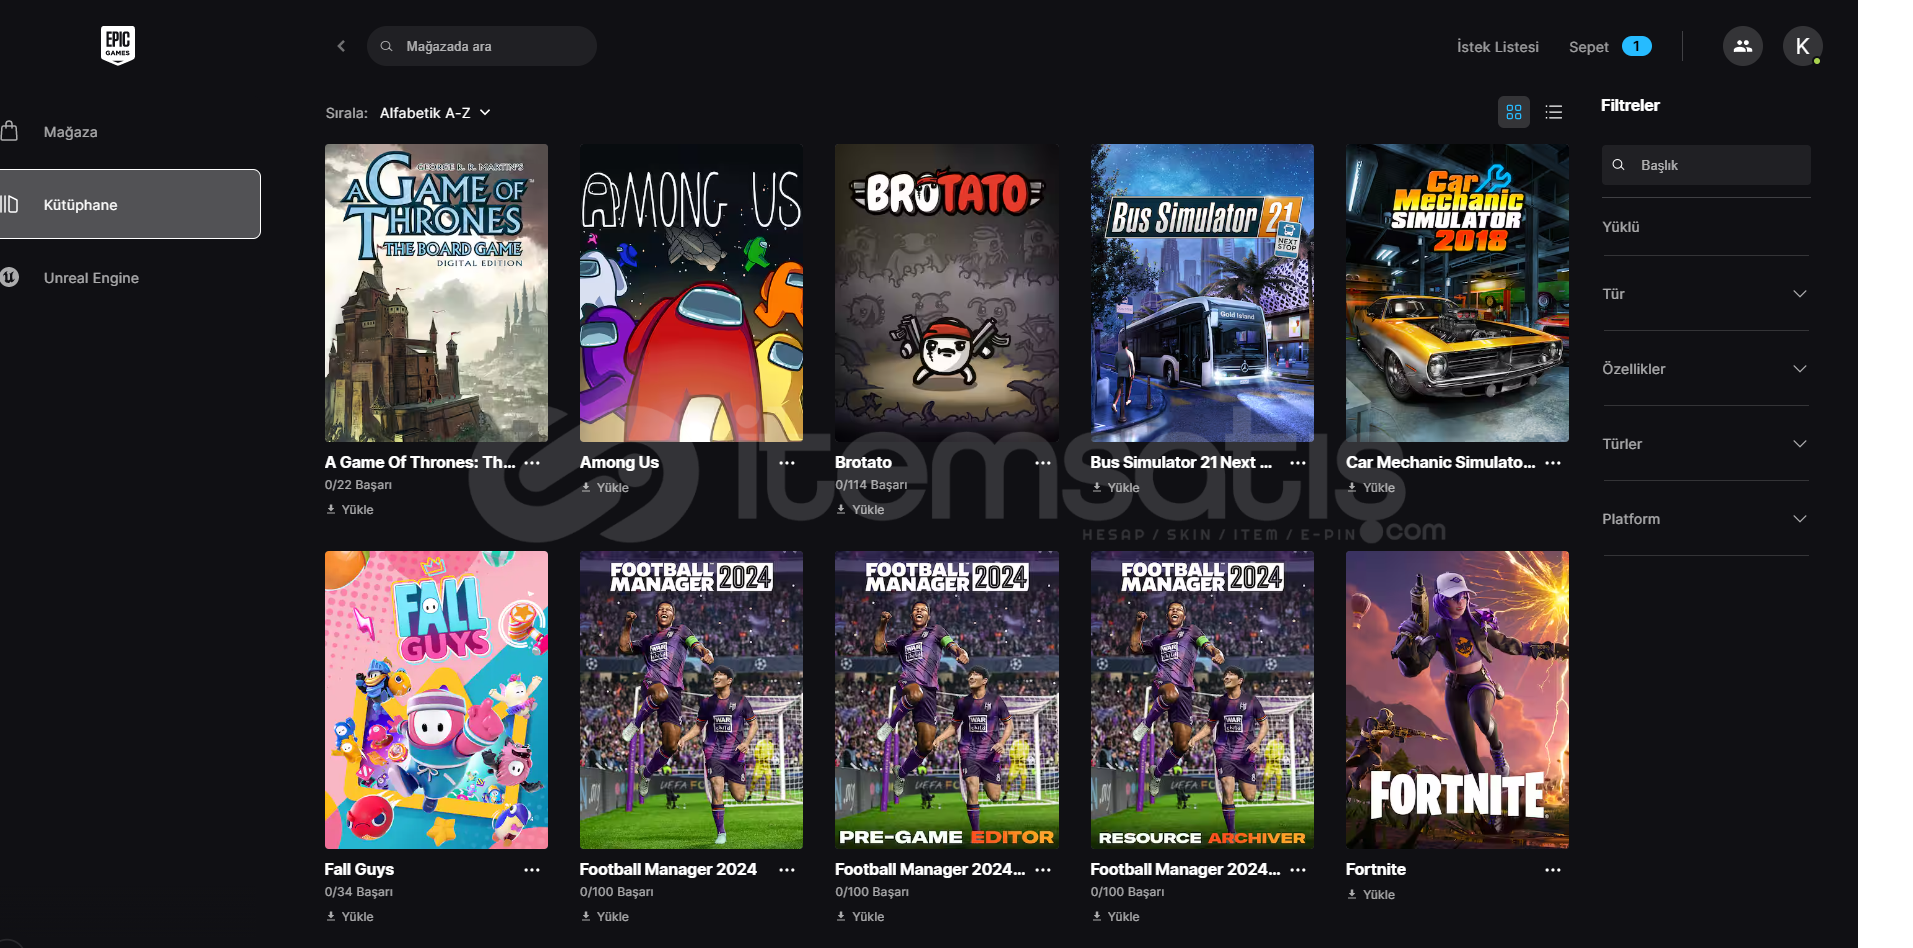Image resolution: width=1913 pixels, height=948 pixels.
Task: Open more options for Fortnite
Action: coord(1553,870)
